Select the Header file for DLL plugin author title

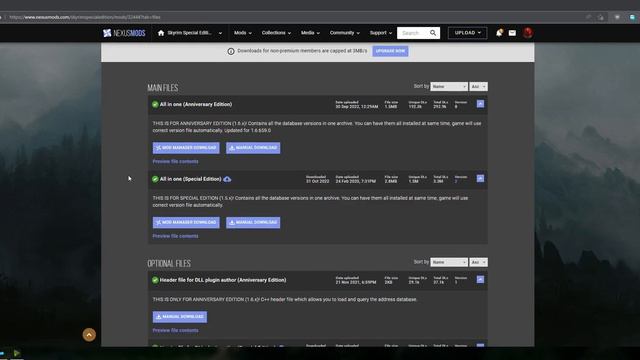223,280
